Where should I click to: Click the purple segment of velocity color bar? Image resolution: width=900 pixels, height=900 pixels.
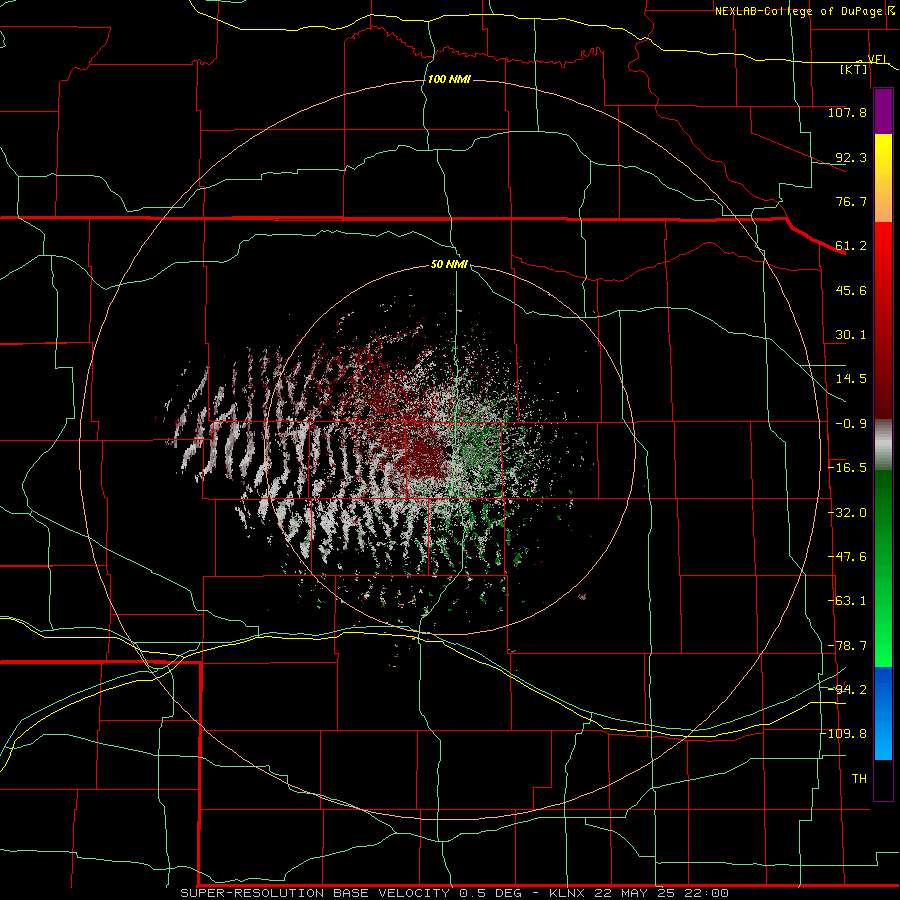[x=883, y=111]
